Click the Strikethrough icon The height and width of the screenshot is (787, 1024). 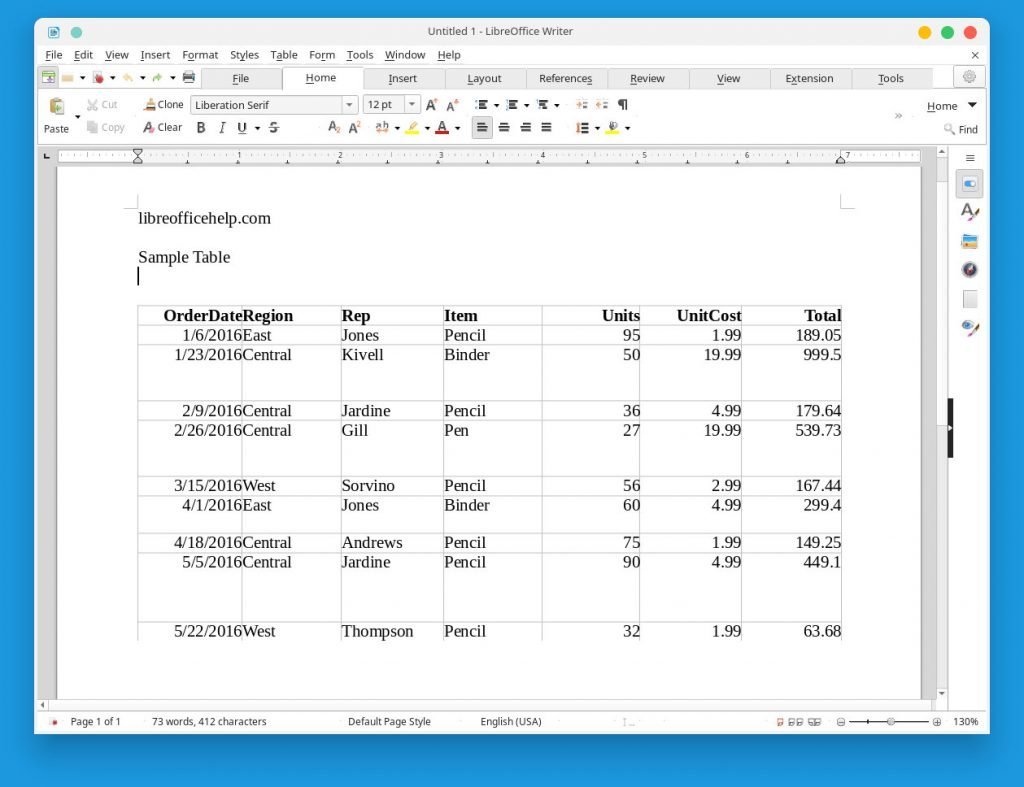tap(274, 127)
